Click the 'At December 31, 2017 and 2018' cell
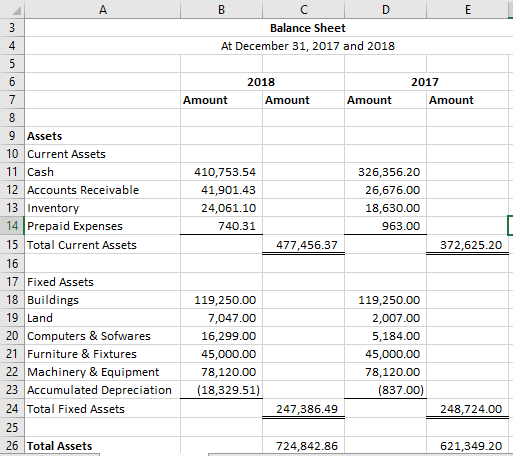513x456 pixels. click(x=307, y=46)
